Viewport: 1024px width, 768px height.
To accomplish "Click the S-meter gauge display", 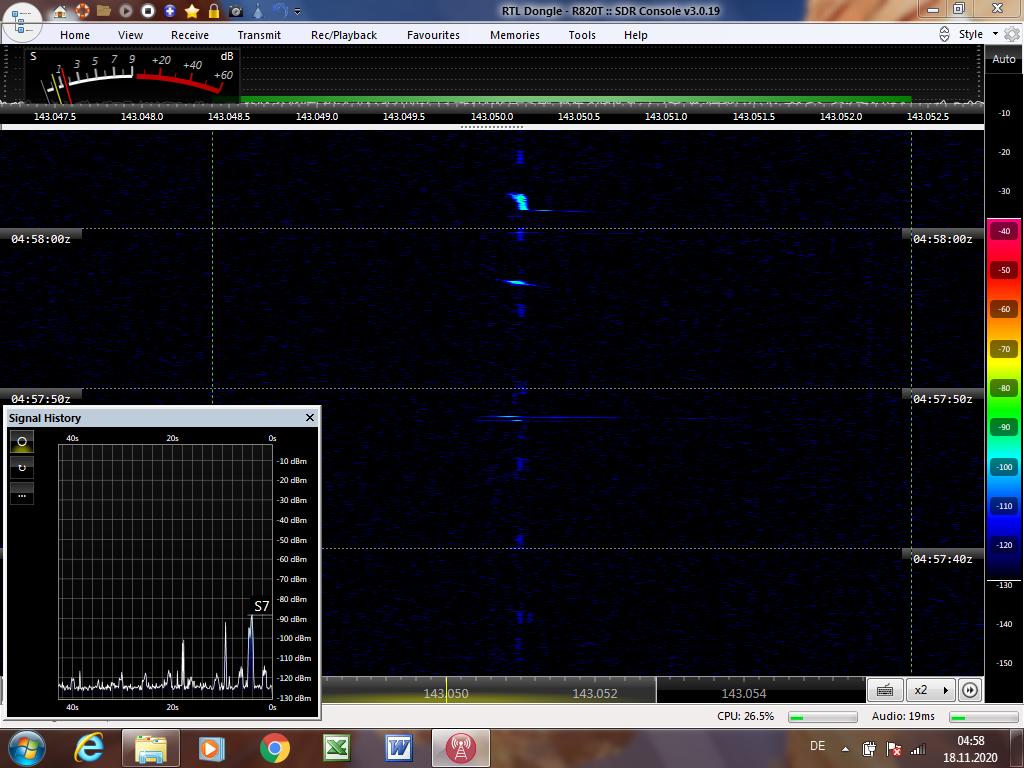I will pos(133,76).
